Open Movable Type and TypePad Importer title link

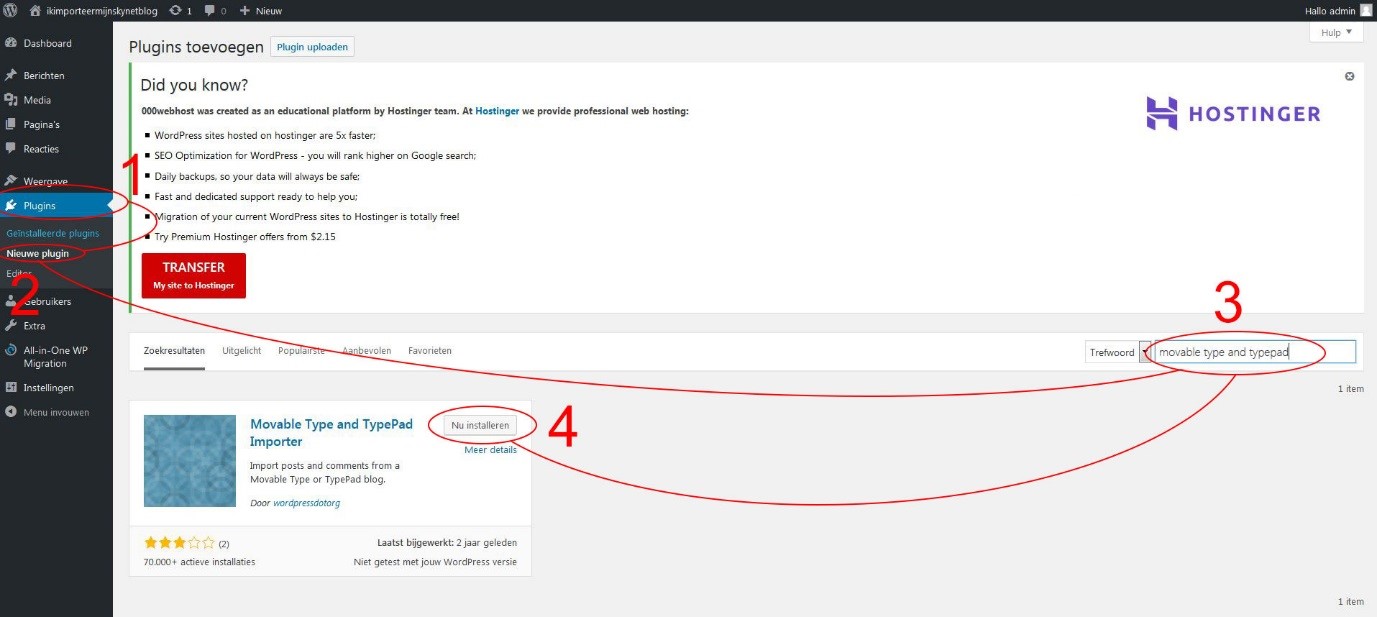(x=331, y=433)
